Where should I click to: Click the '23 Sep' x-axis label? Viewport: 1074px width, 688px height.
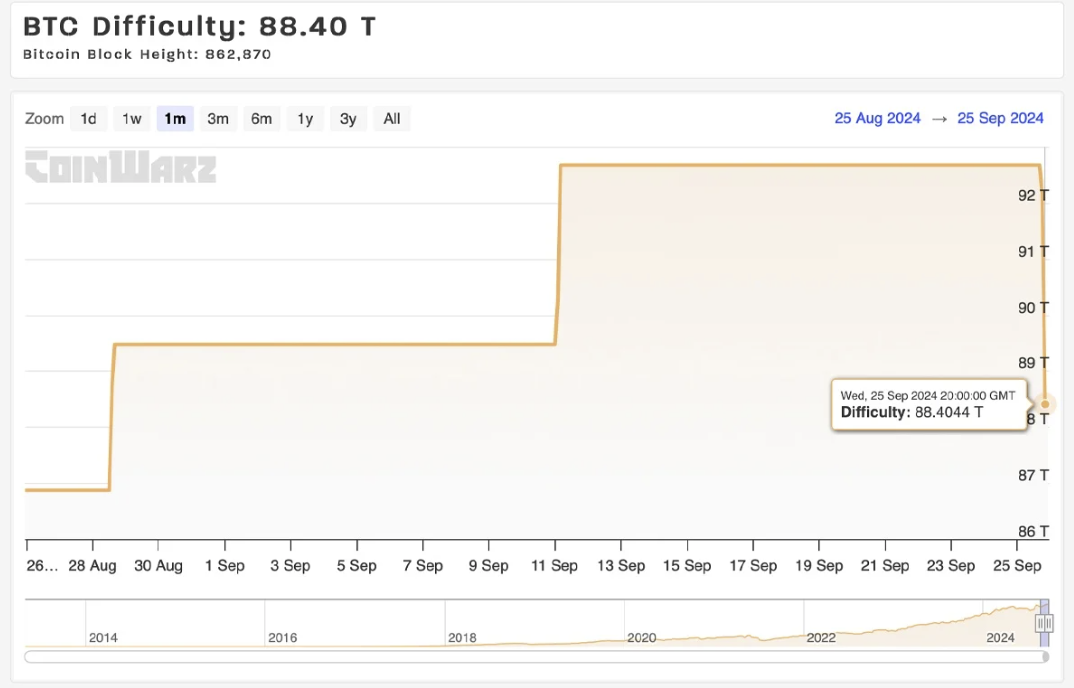951,565
